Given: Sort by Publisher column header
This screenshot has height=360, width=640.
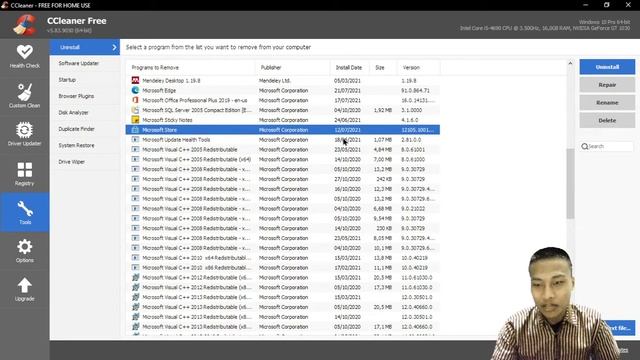Looking at the screenshot, I should tap(293, 68).
